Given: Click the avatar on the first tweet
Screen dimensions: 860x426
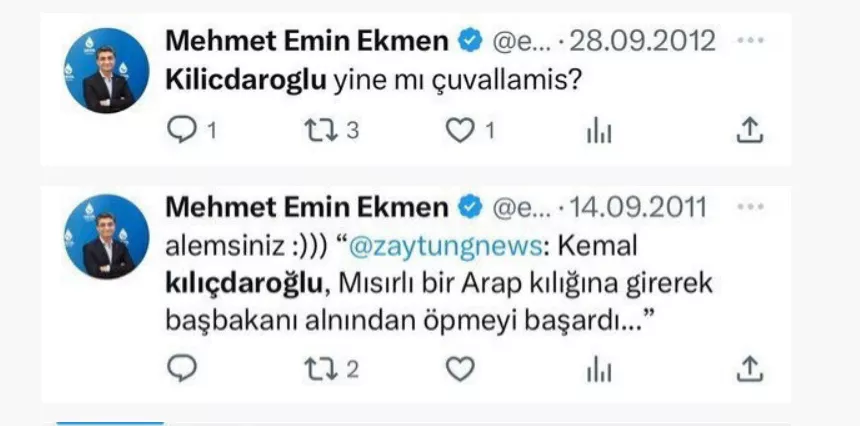Looking at the screenshot, I should point(106,71).
